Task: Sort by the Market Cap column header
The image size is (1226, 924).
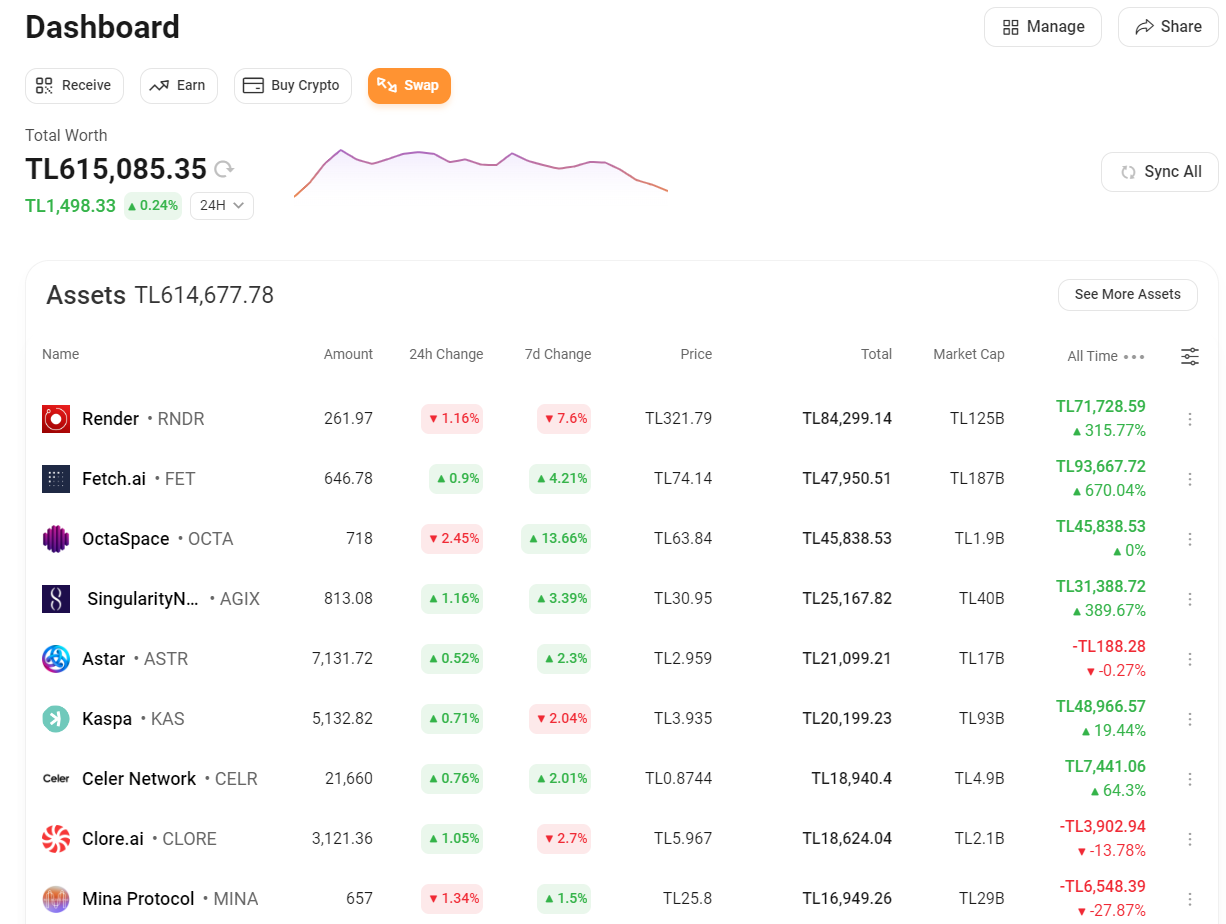Action: tap(969, 354)
